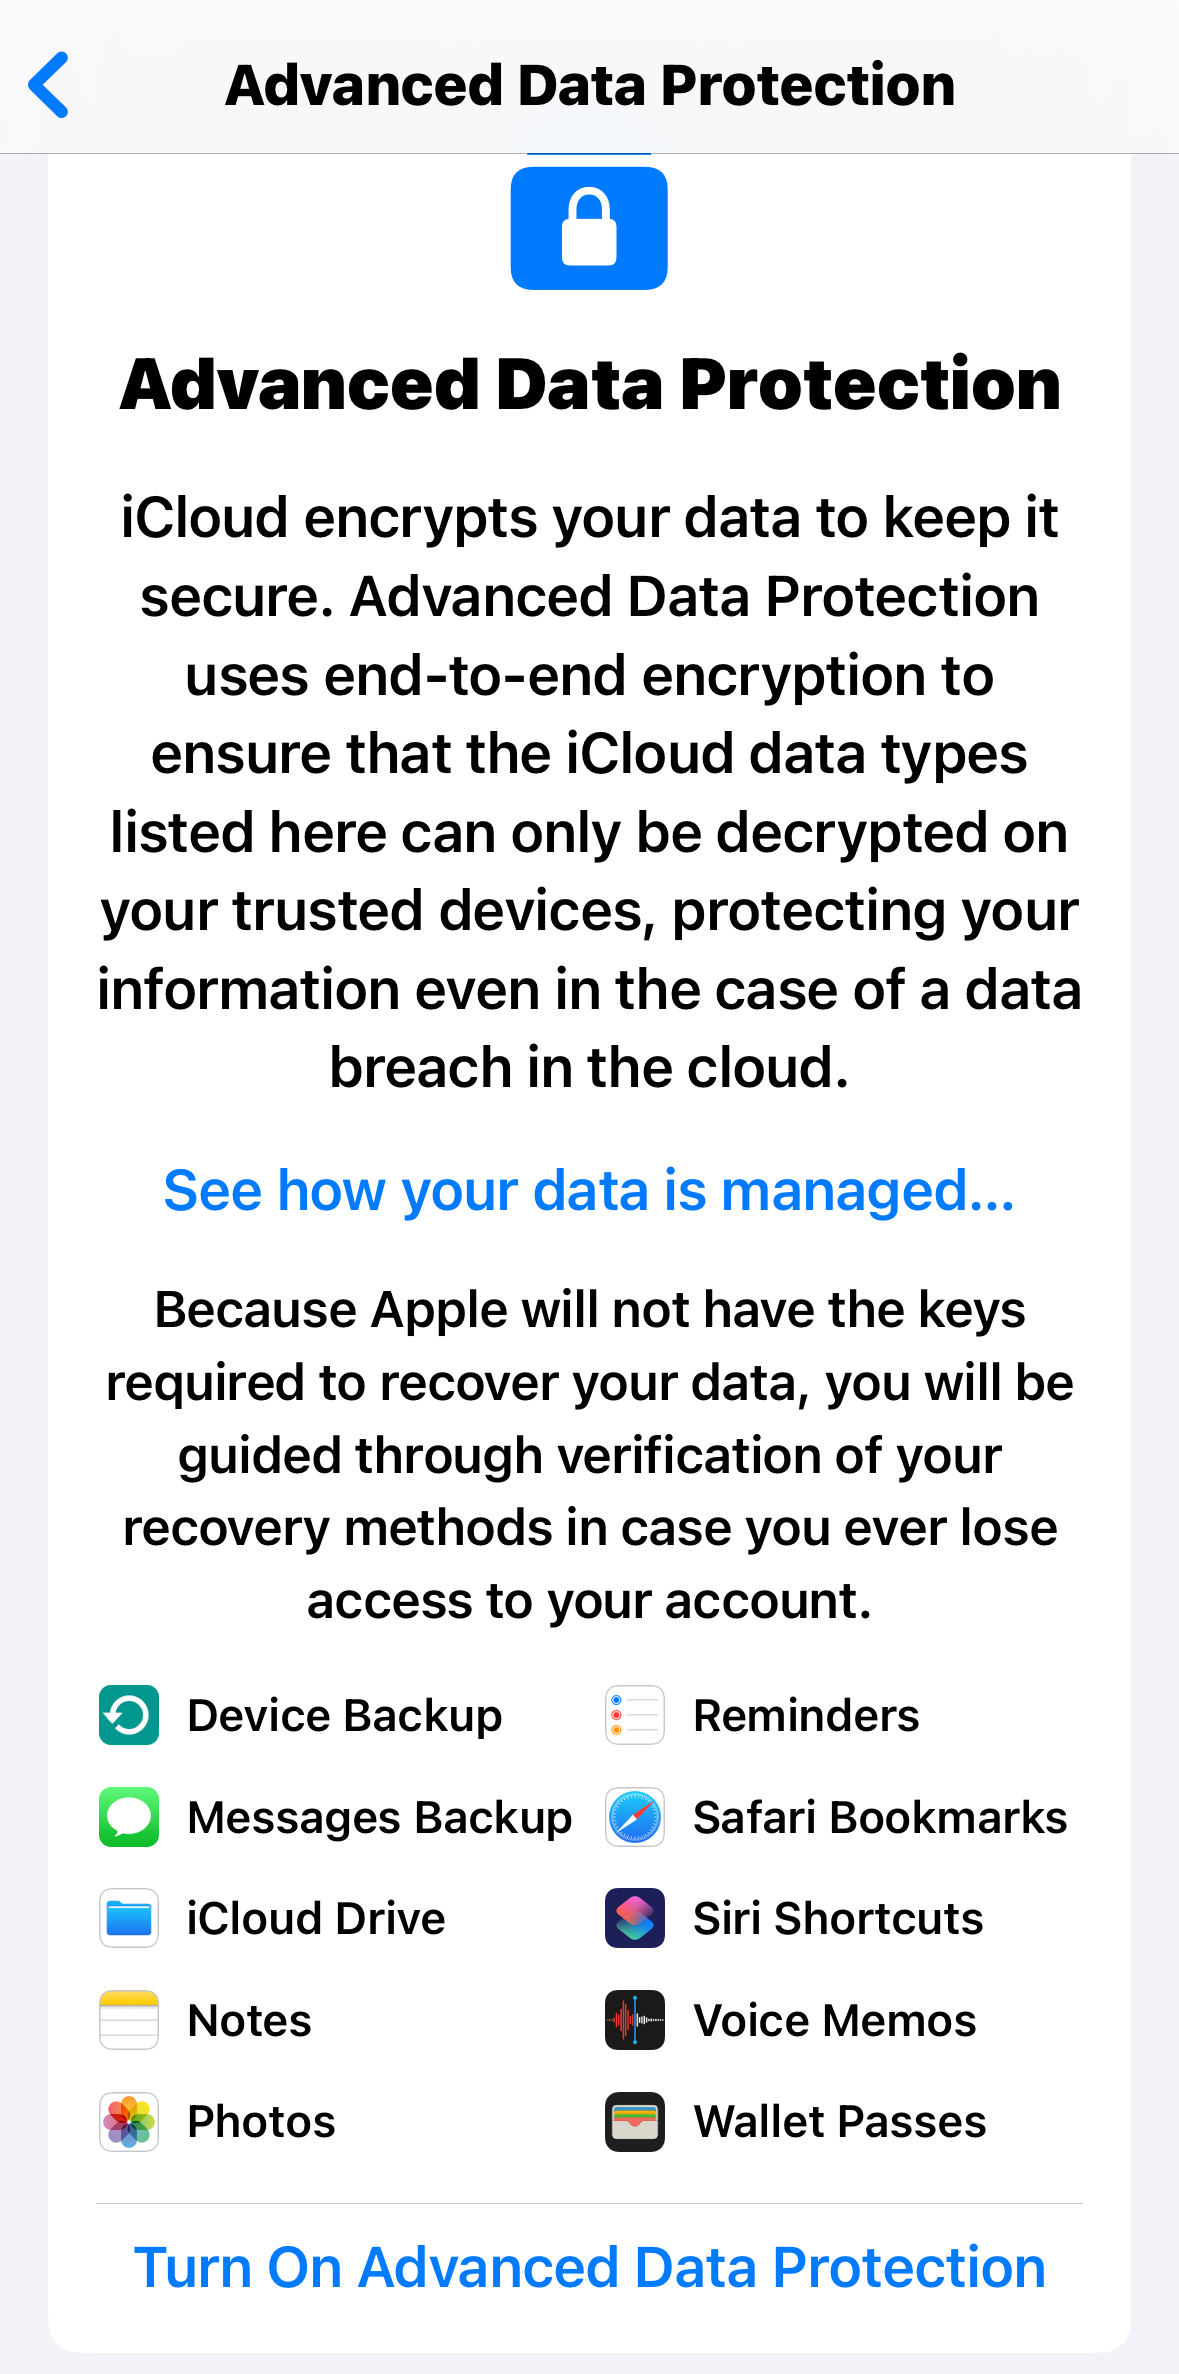Tap the Wallet Passes label
The width and height of the screenshot is (1179, 2374).
point(840,2121)
